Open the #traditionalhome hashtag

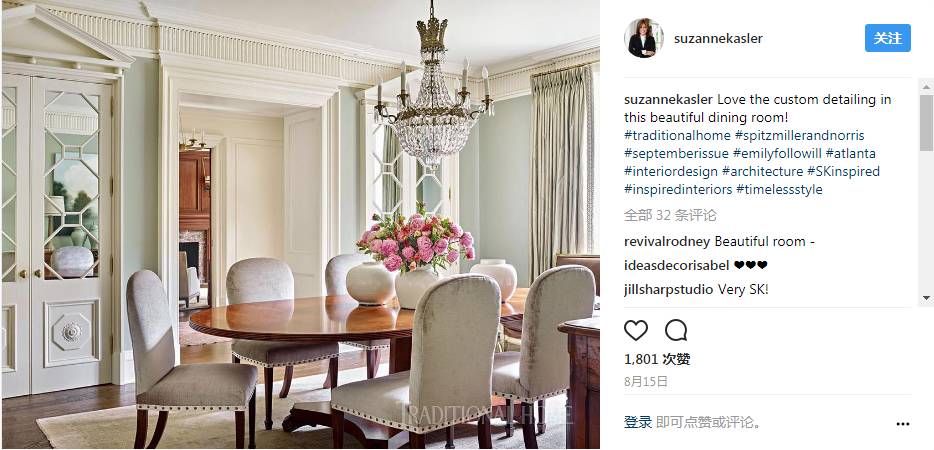click(677, 135)
